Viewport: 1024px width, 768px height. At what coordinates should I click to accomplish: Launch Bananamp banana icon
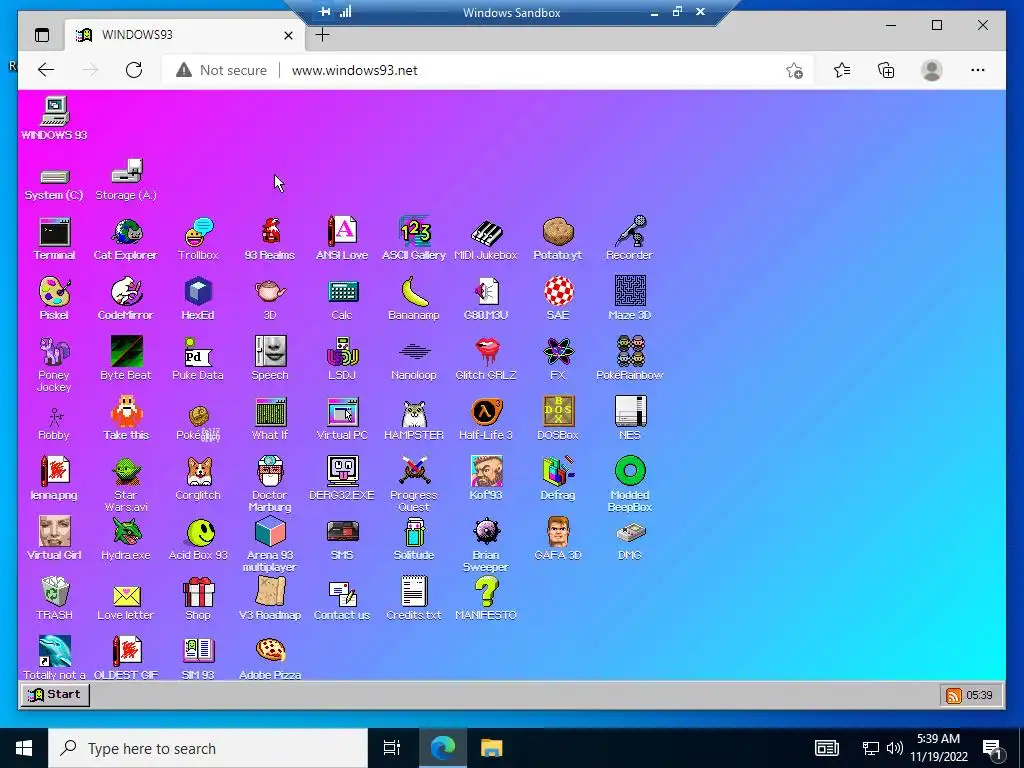point(414,298)
